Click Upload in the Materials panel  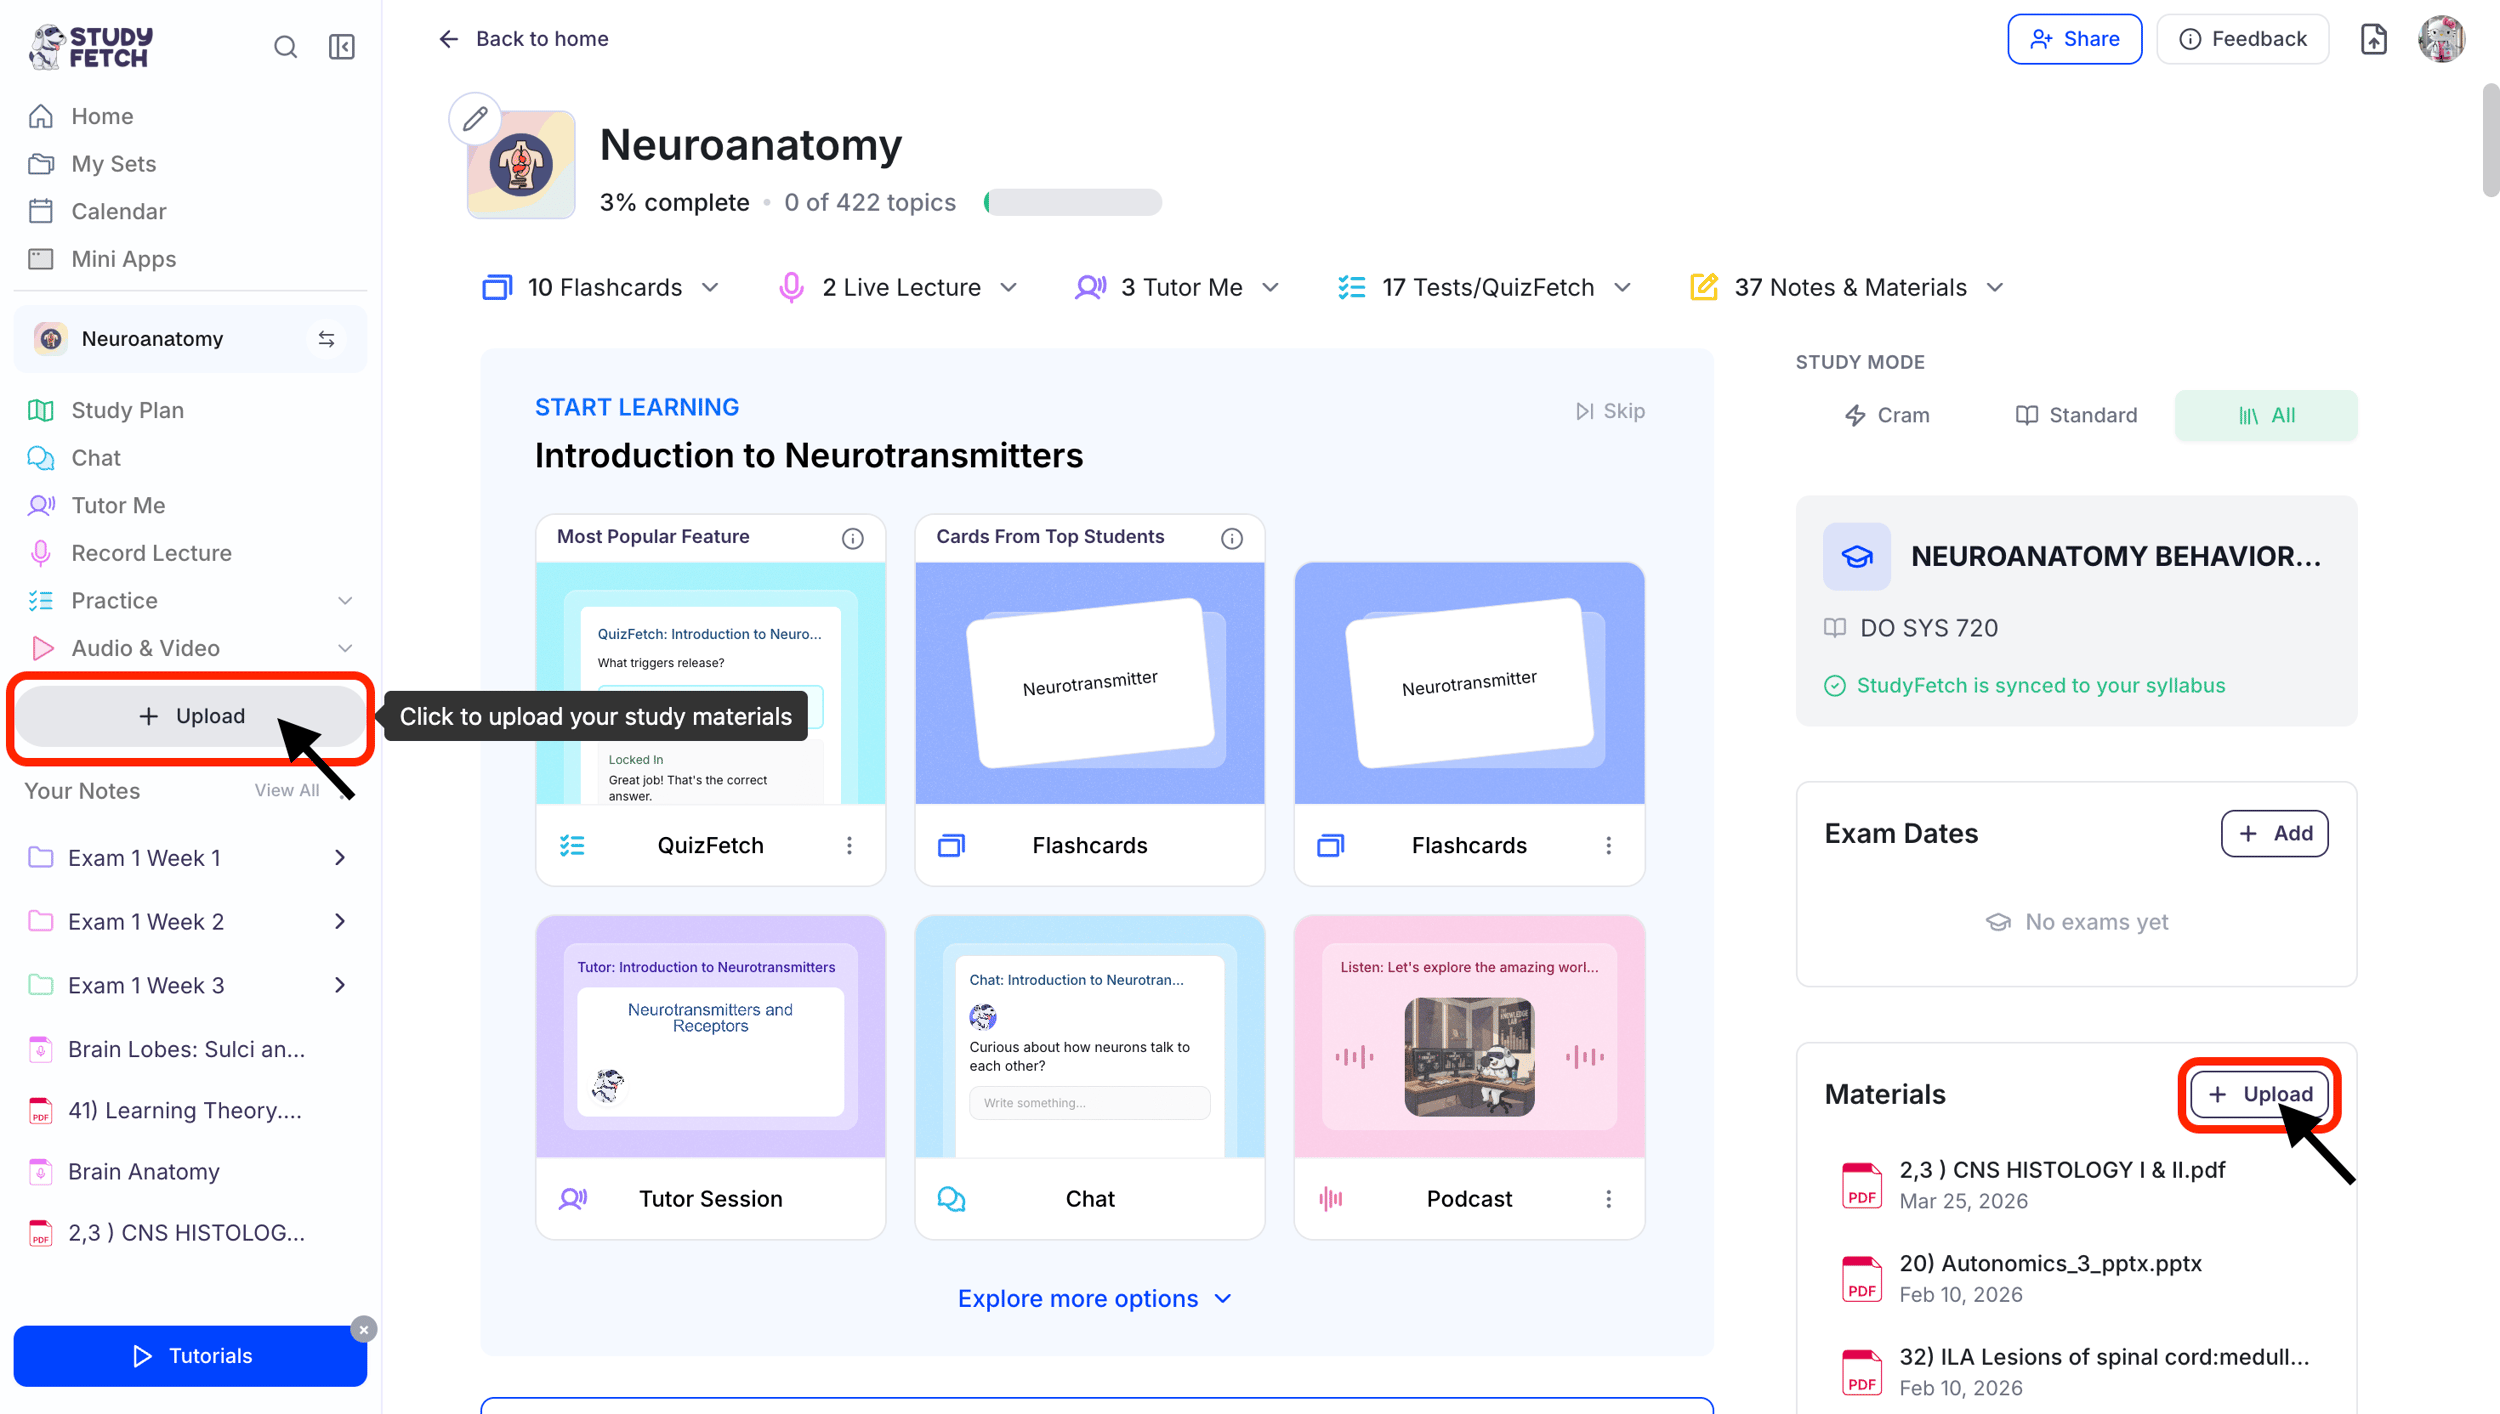pyautogui.click(x=2259, y=1095)
